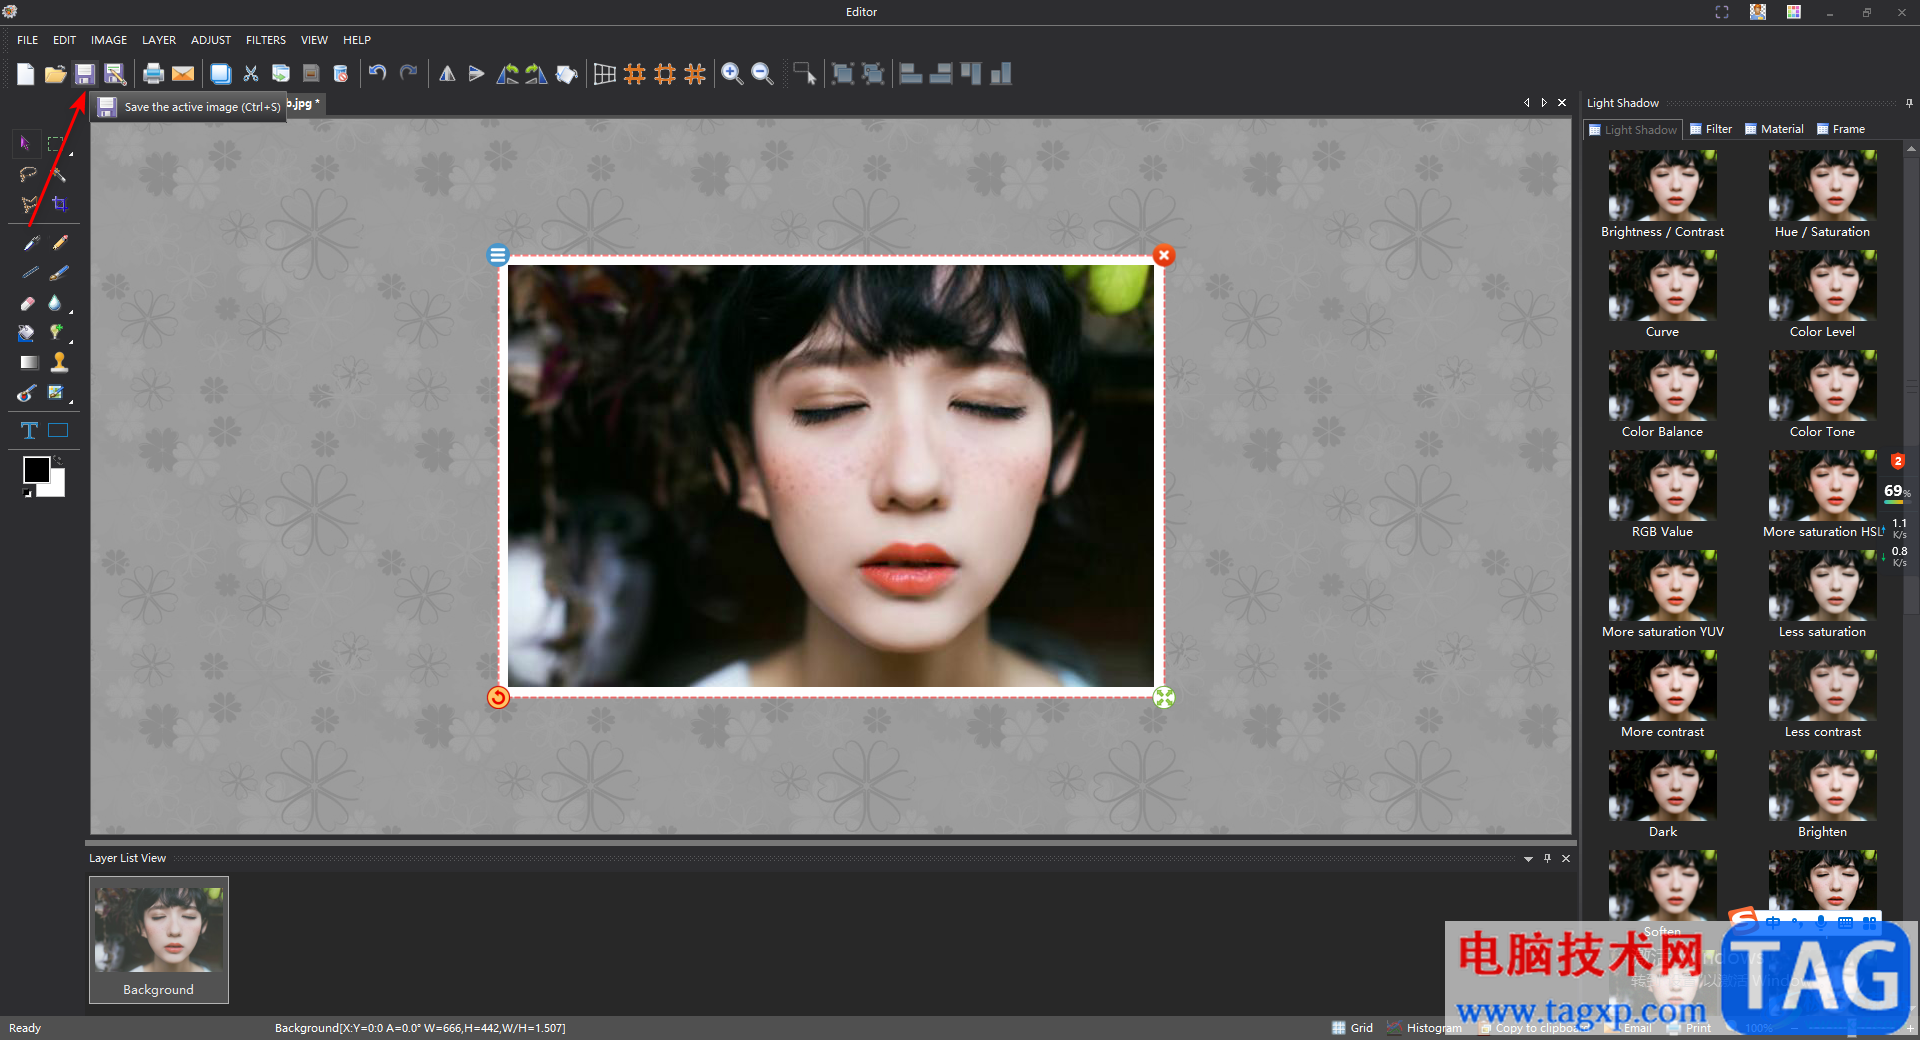Expand the Layer List View dropdown arrow
Image resolution: width=1920 pixels, height=1040 pixels.
click(x=1528, y=859)
